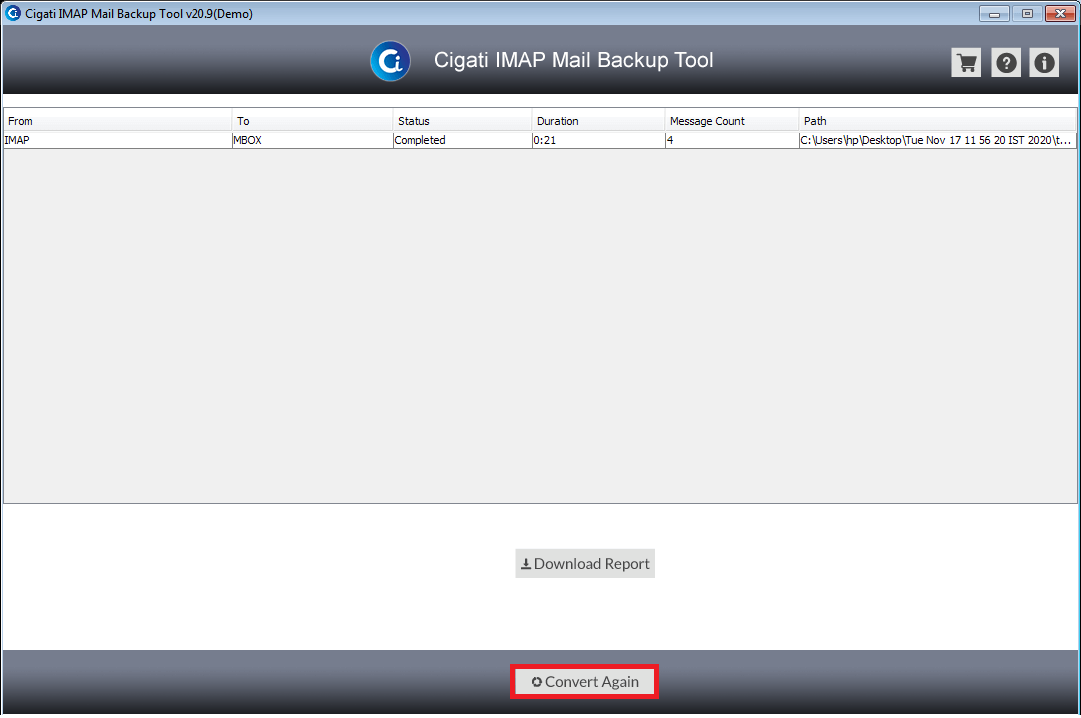Viewport: 1081px width, 718px height.
Task: Select the message count cell showing 4
Action: [731, 140]
